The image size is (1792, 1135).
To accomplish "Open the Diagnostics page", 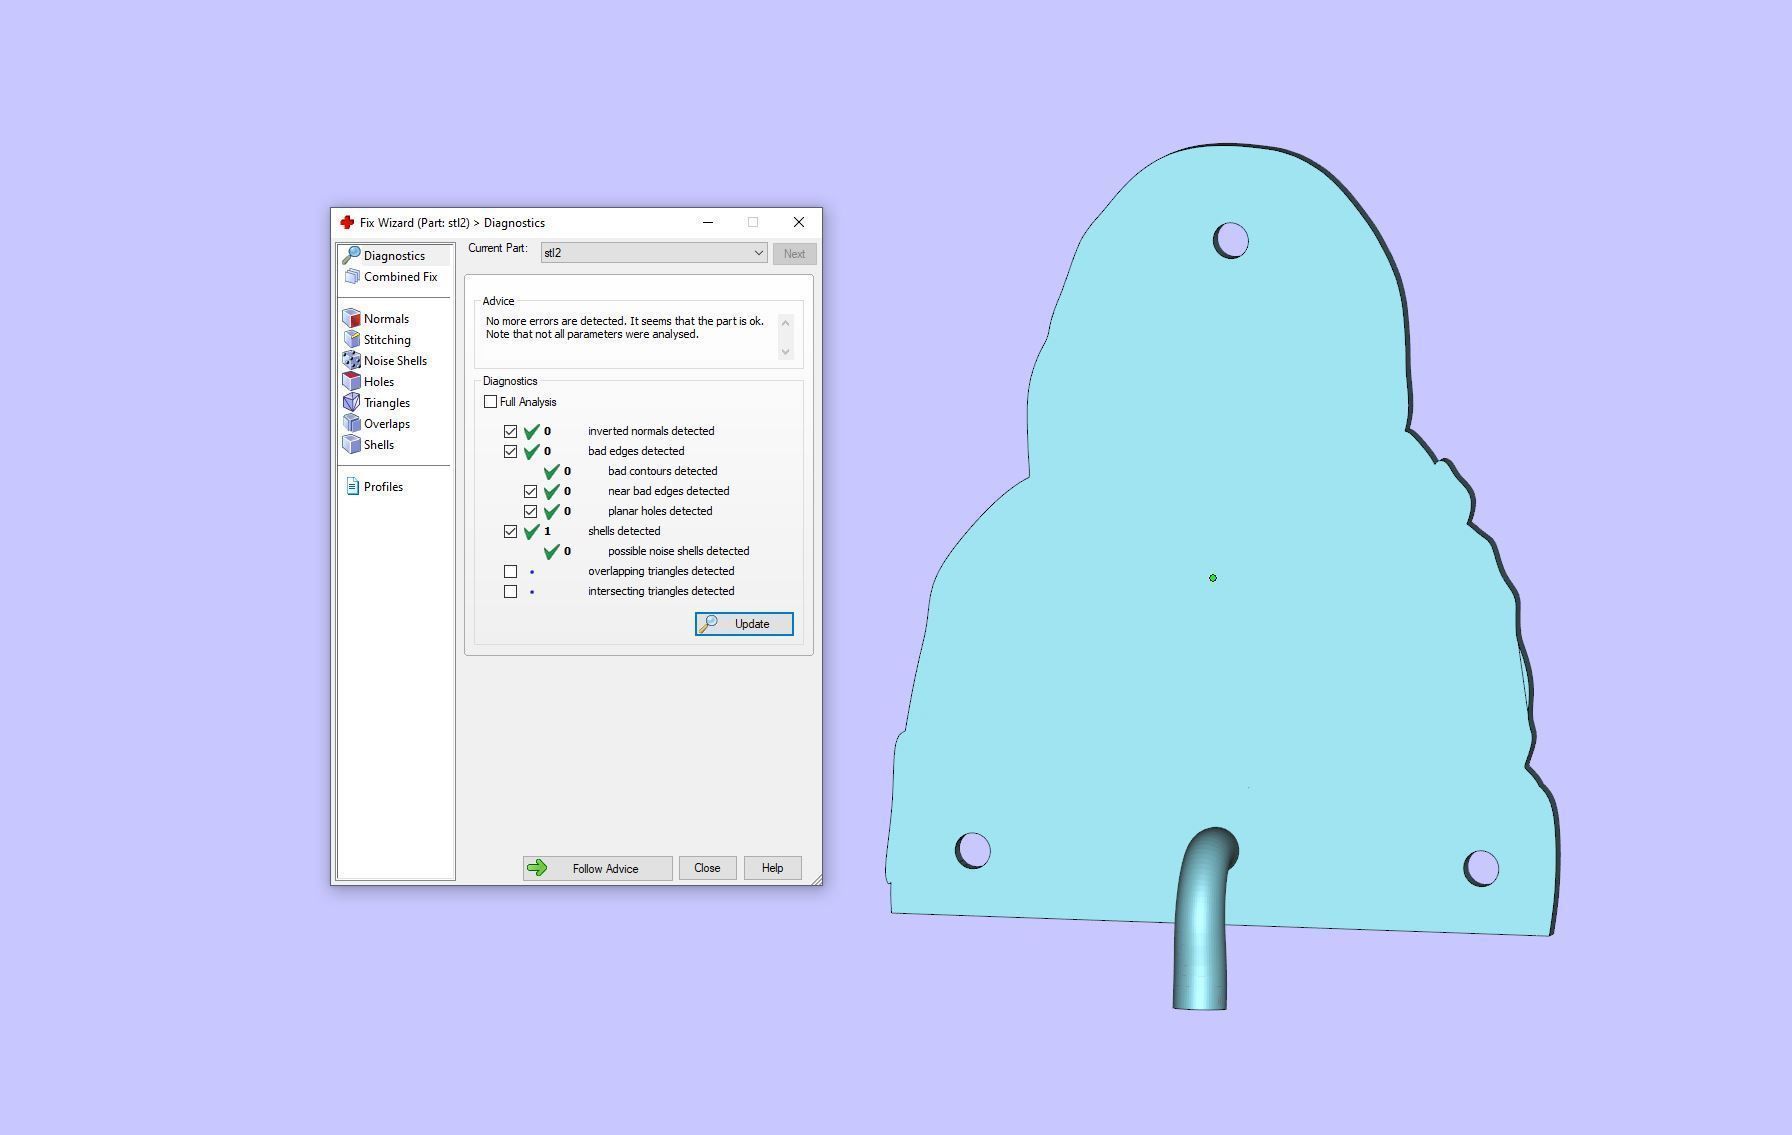I will [x=394, y=255].
